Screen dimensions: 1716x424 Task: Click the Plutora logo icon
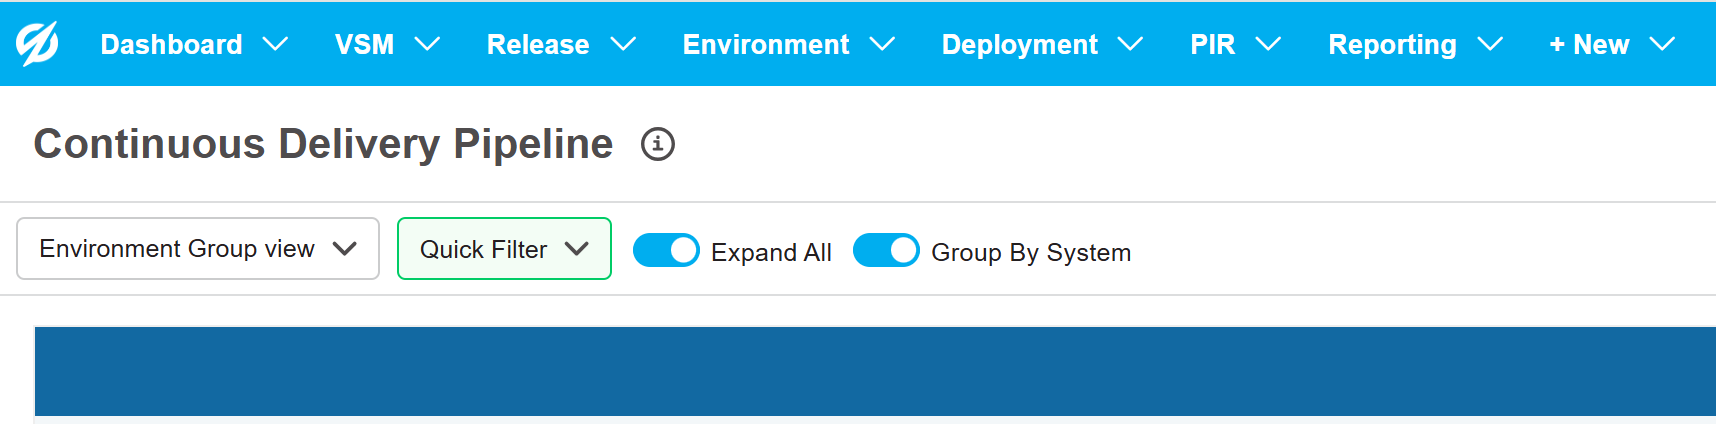[37, 44]
